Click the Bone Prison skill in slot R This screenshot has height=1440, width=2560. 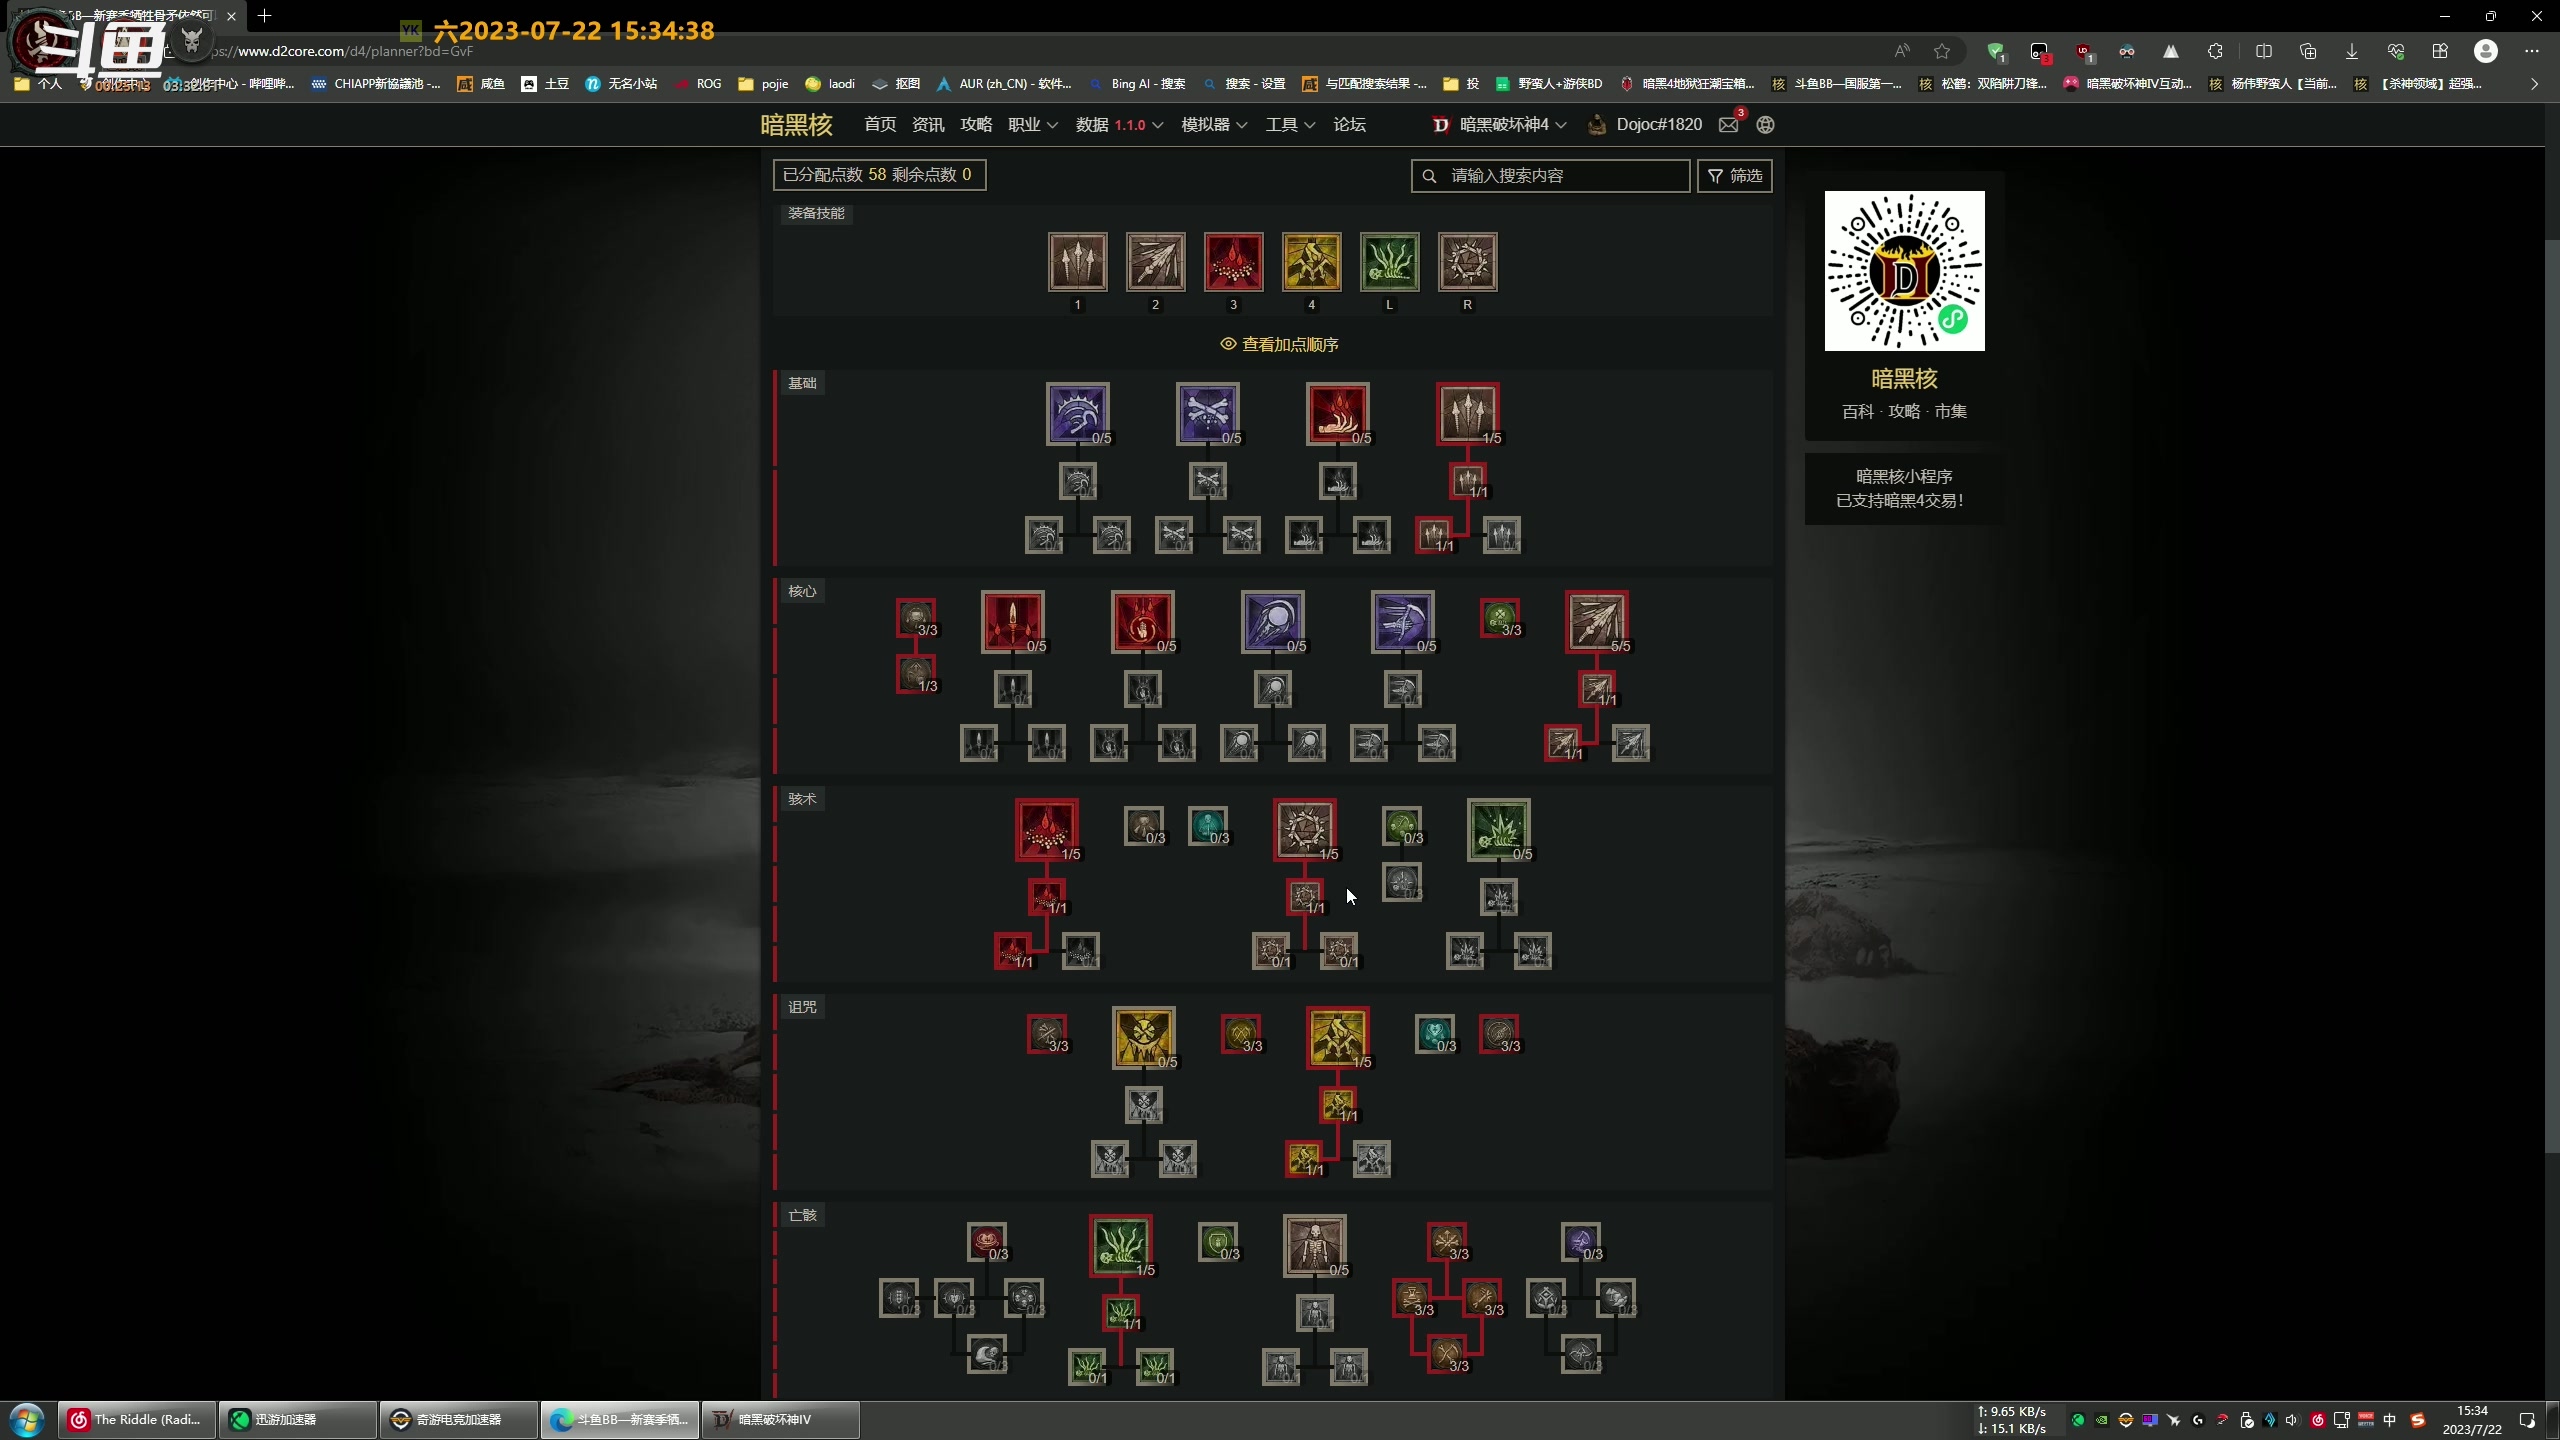1467,262
